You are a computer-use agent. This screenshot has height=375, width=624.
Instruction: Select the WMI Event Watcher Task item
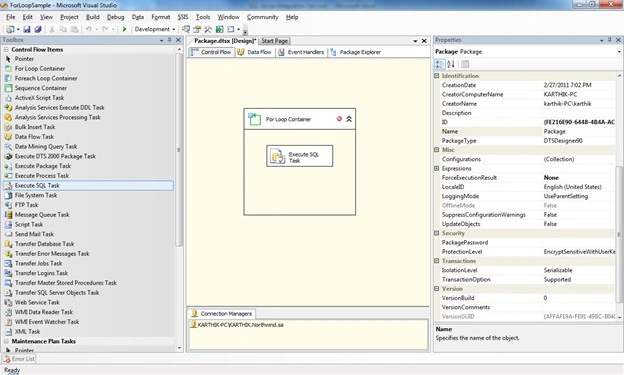pyautogui.click(x=47, y=322)
